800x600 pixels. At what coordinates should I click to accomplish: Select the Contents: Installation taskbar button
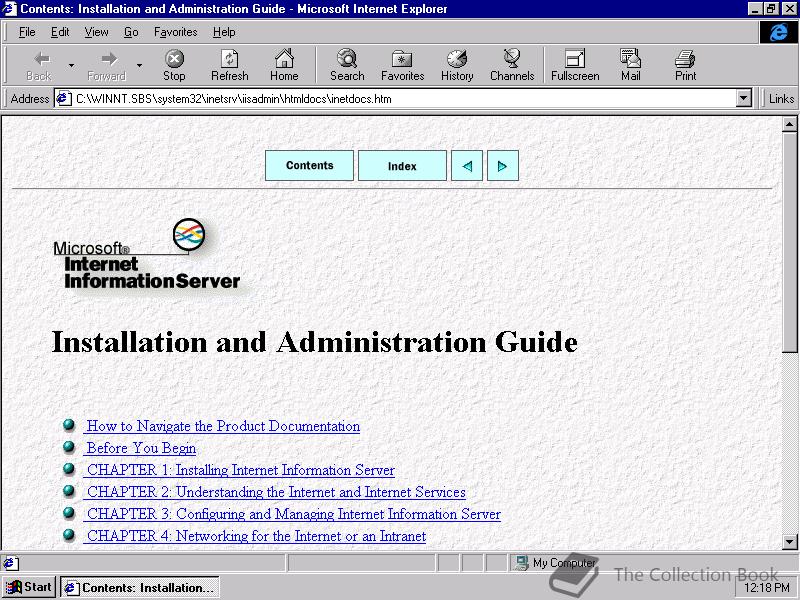coord(140,588)
